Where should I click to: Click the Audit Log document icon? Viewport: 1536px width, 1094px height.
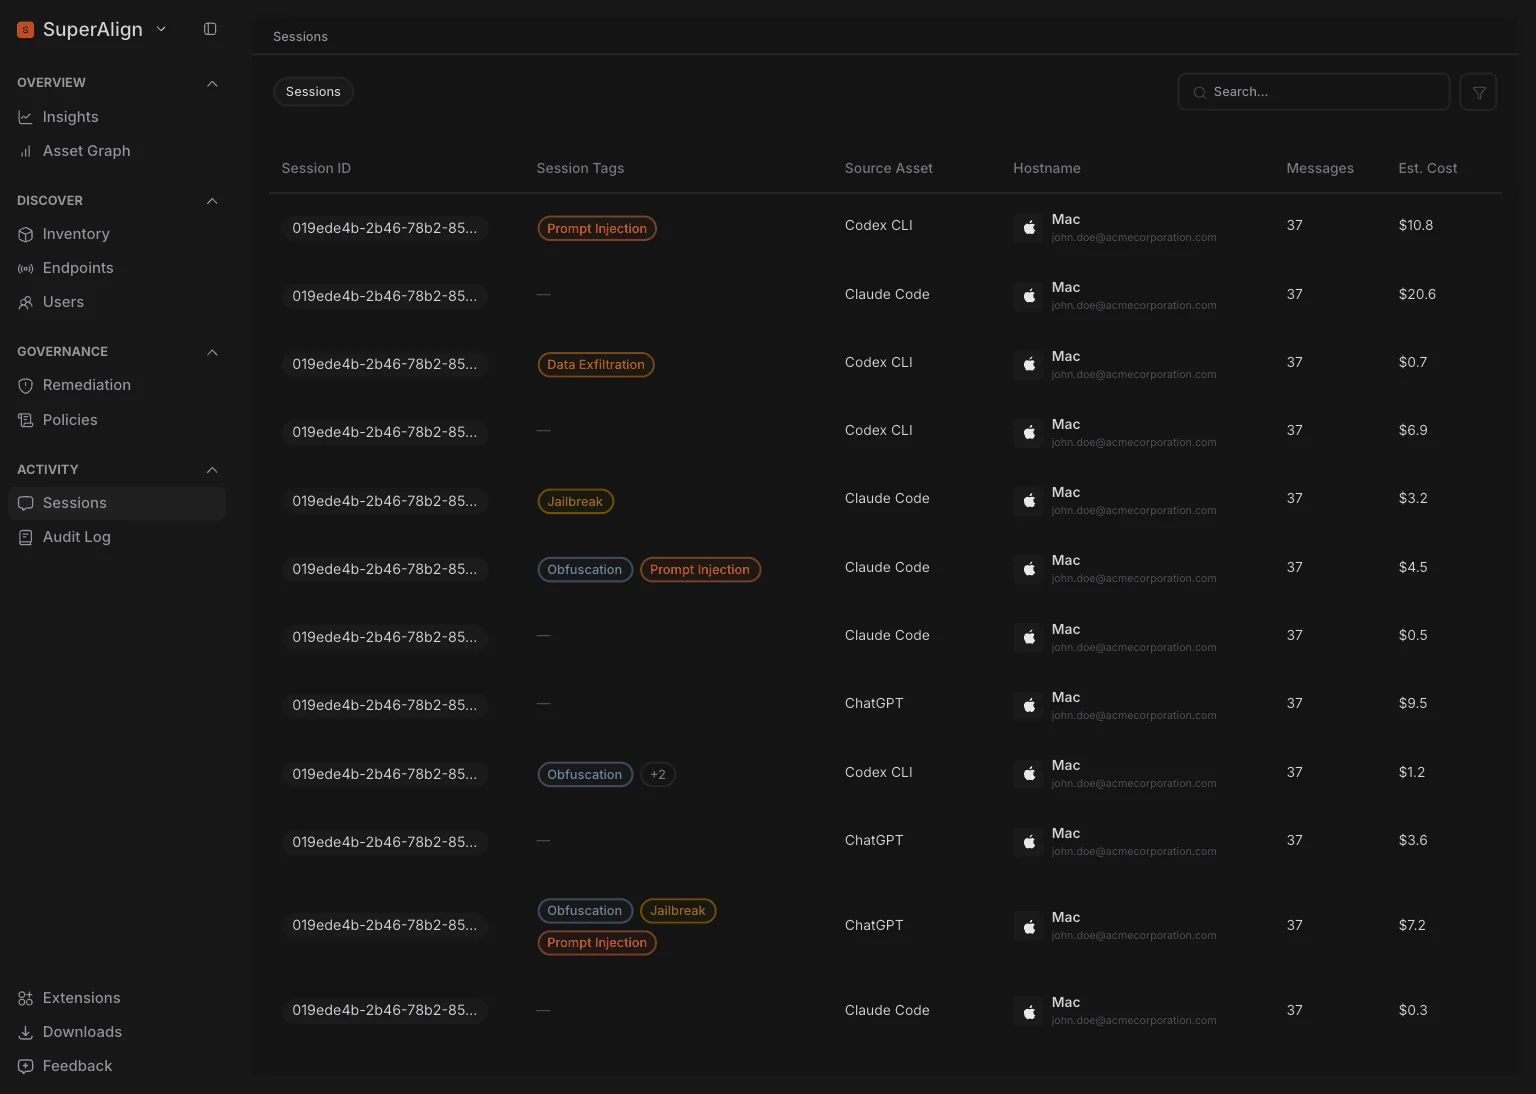click(26, 537)
